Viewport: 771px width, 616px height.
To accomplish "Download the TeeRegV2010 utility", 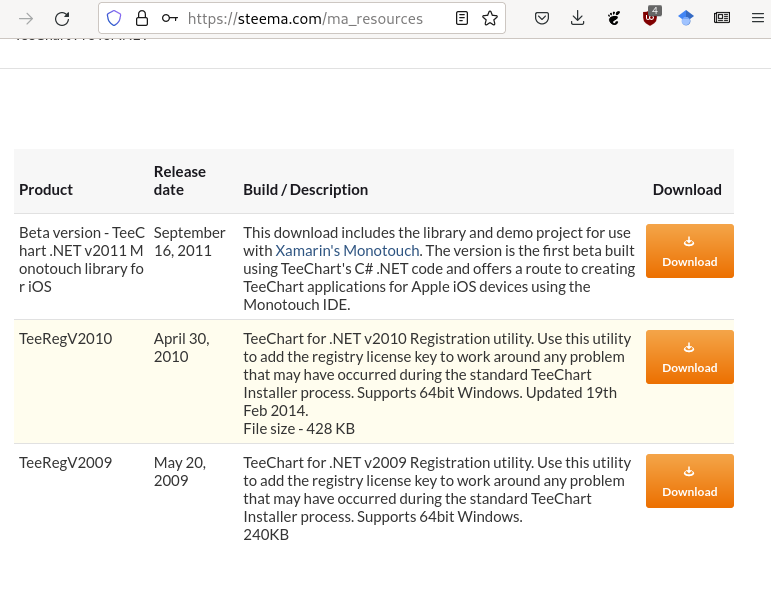I will (x=689, y=357).
